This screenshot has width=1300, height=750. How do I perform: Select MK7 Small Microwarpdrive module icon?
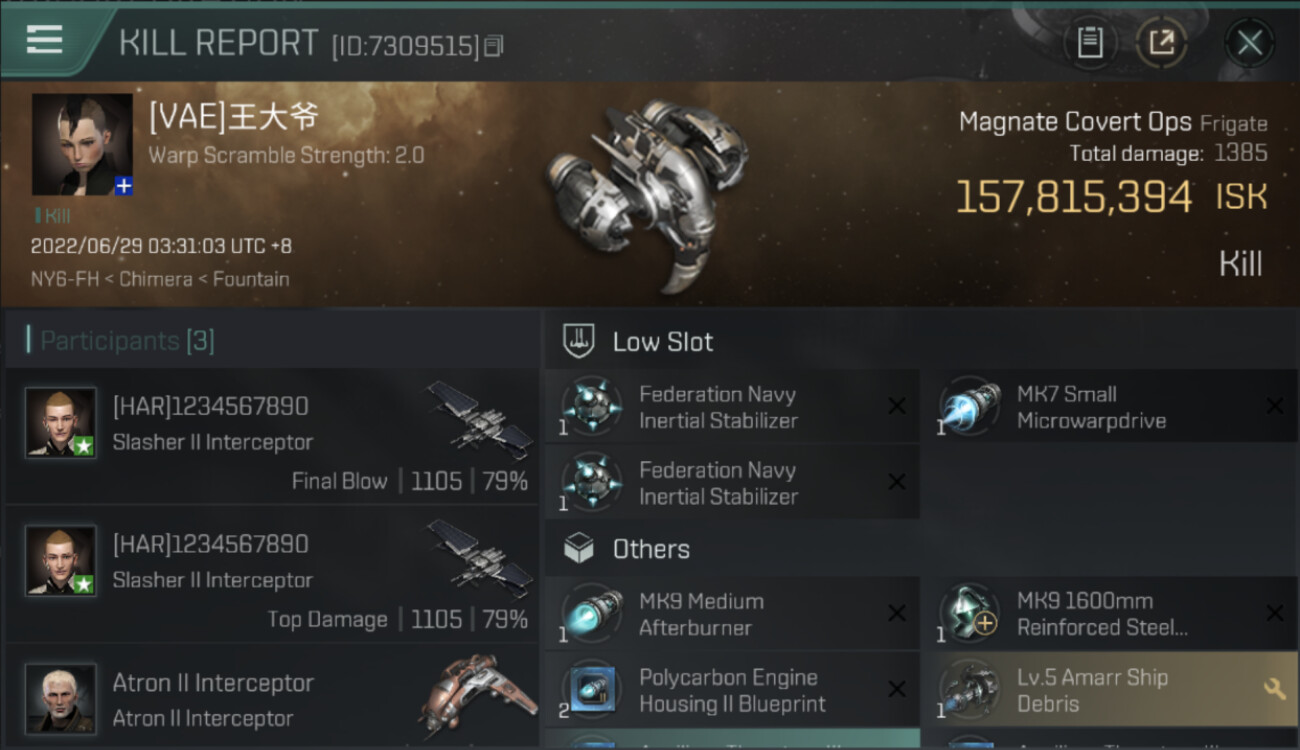968,407
